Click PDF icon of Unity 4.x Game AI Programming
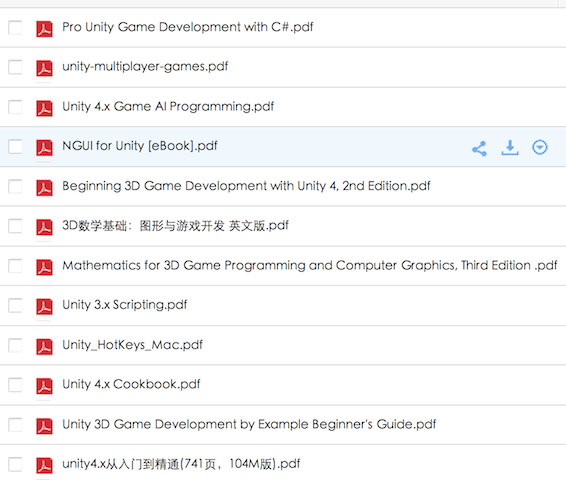Viewport: 566px width, 480px height. coord(44,108)
